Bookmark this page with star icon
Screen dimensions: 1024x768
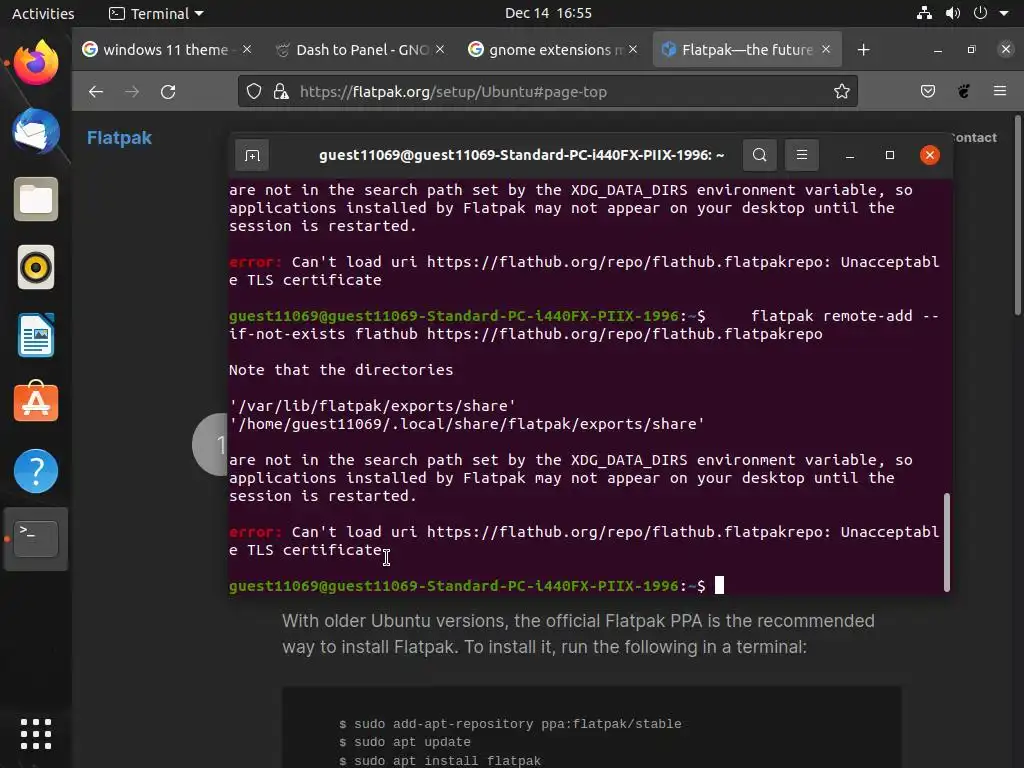click(842, 91)
